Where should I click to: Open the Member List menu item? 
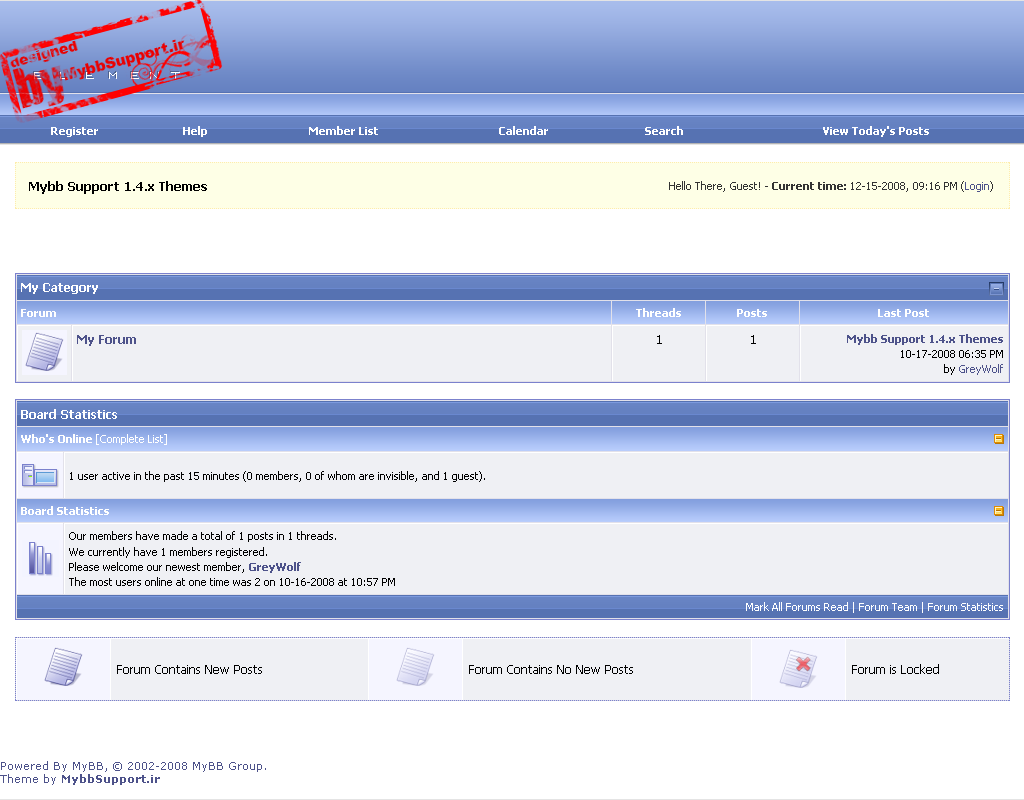(x=343, y=131)
